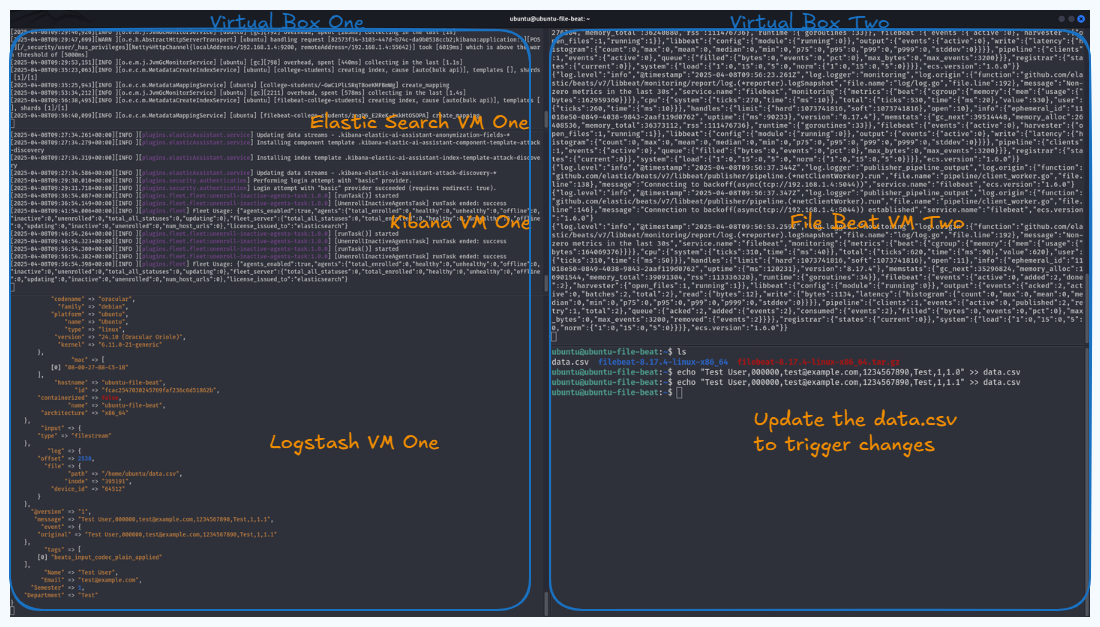This screenshot has height=627, width=1100.
Task: Click the echo command ending in 1,1.1
Action: [849, 382]
